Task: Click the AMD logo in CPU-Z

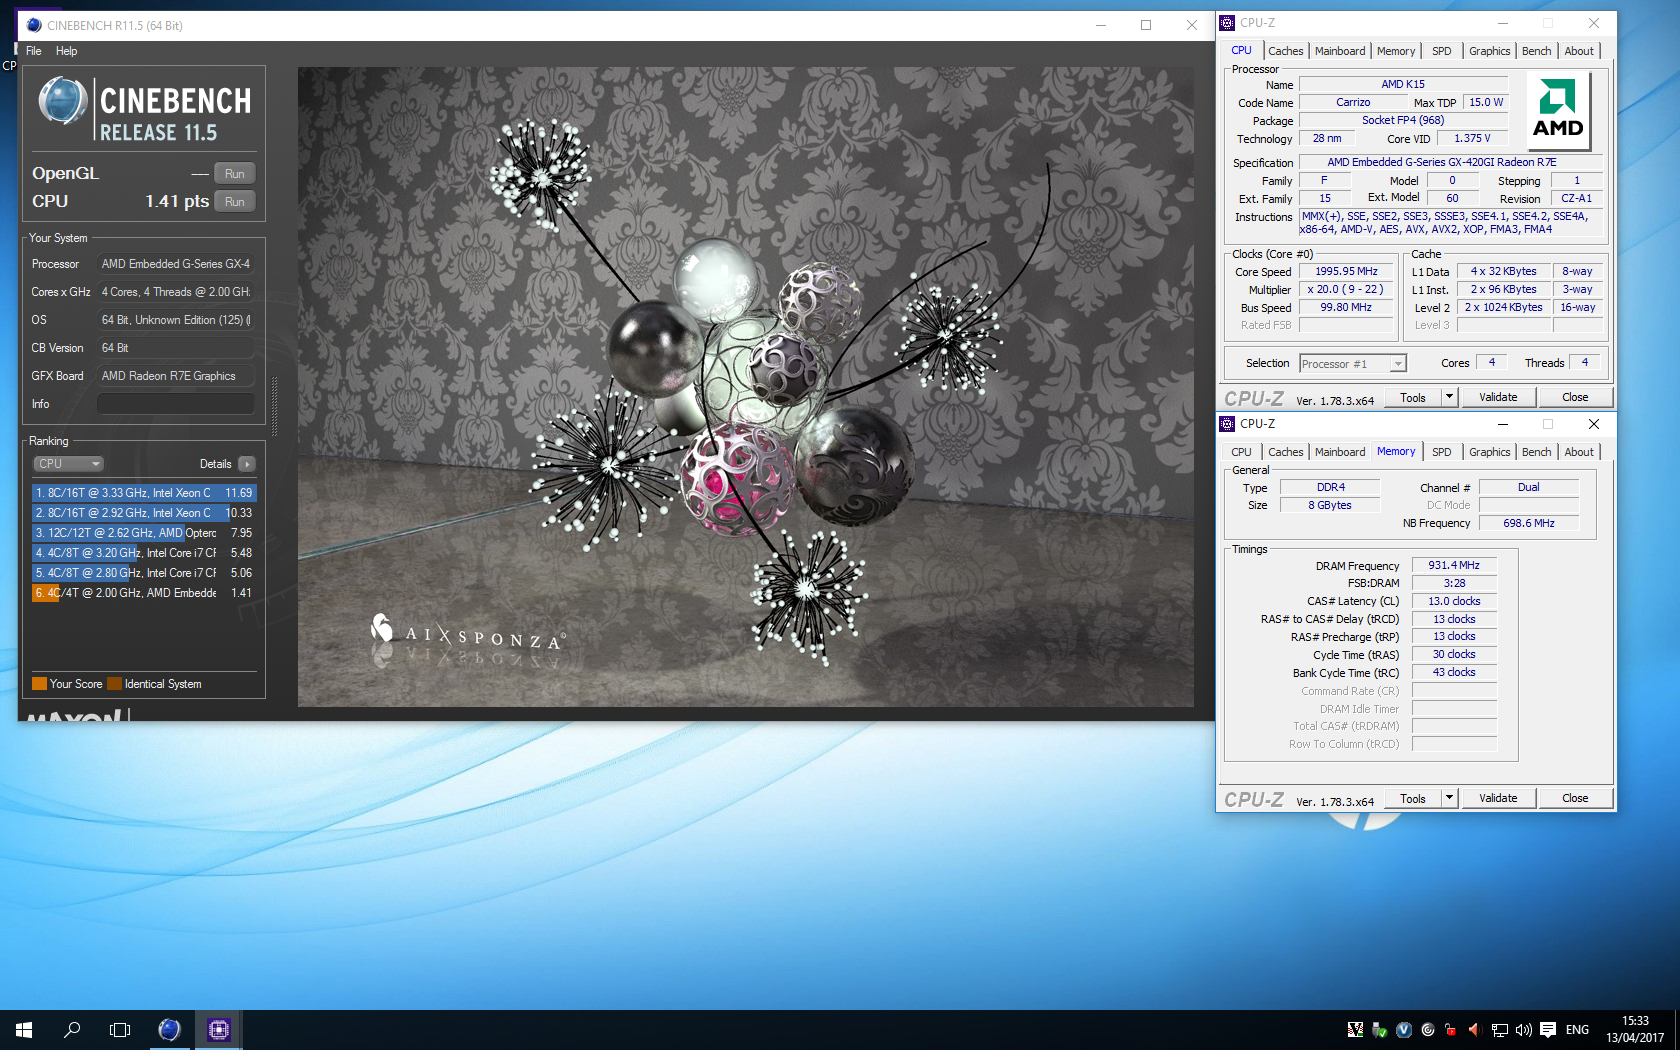Action: pyautogui.click(x=1558, y=112)
